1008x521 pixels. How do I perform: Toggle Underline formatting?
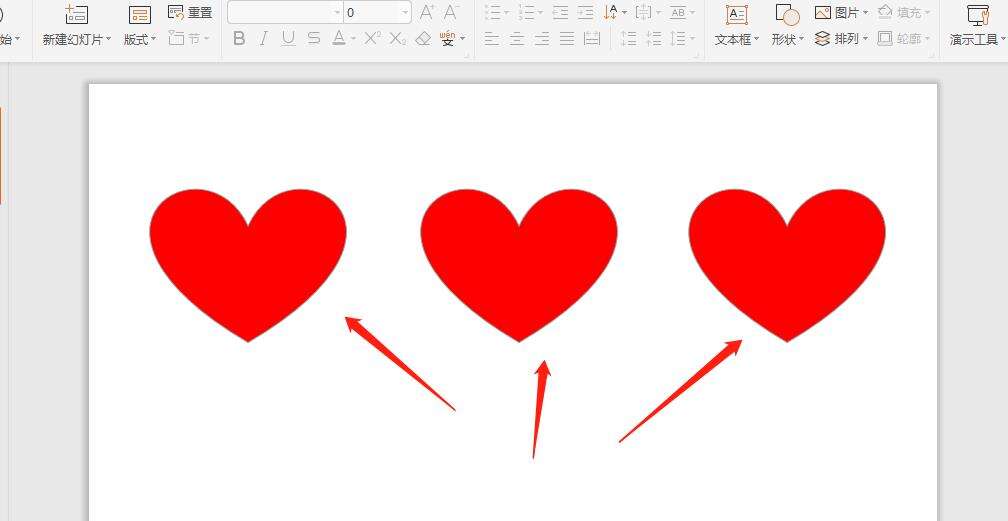(289, 39)
